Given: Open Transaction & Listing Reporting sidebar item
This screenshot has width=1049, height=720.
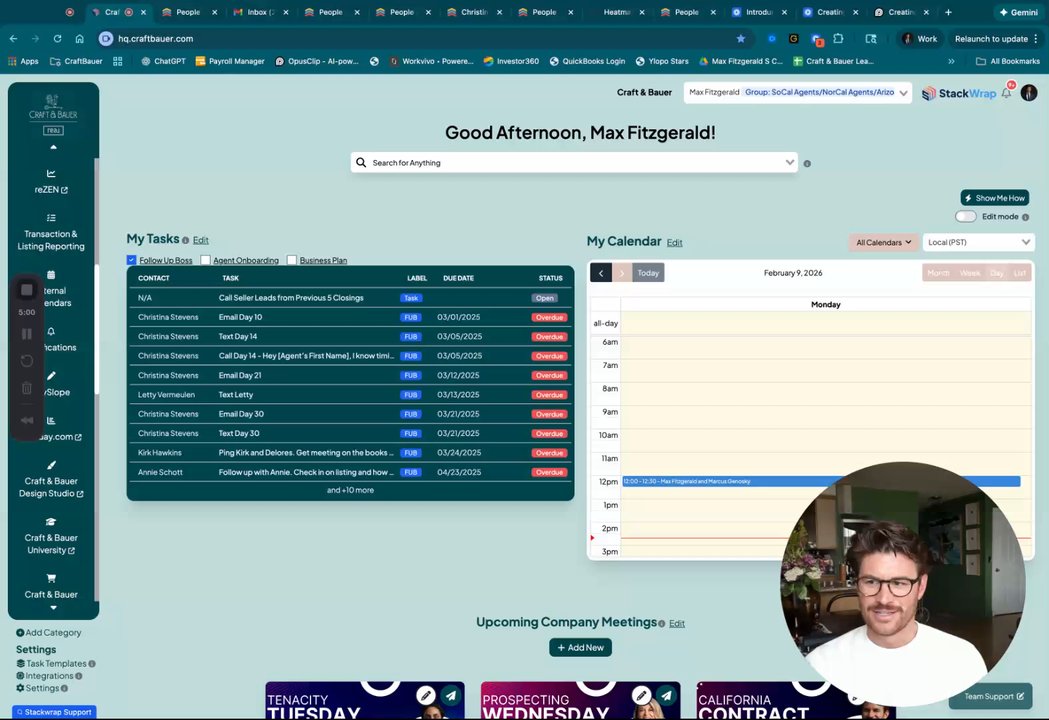Looking at the screenshot, I should (51, 233).
